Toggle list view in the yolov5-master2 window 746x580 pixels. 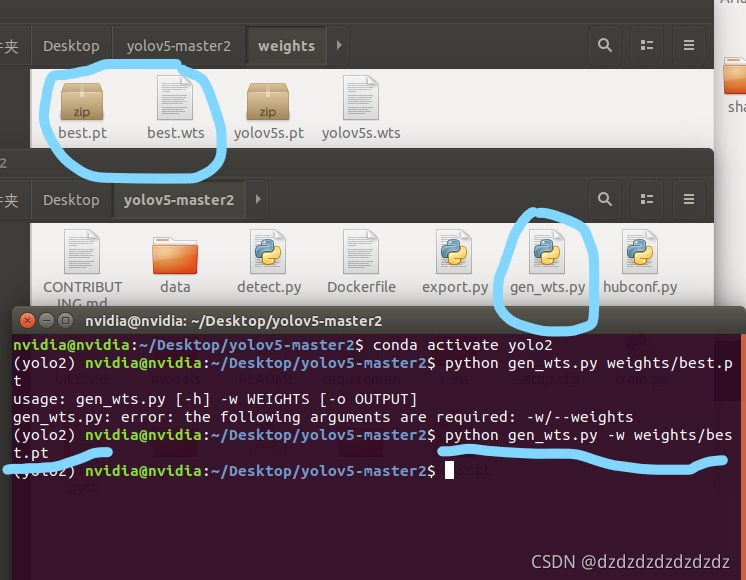[647, 199]
